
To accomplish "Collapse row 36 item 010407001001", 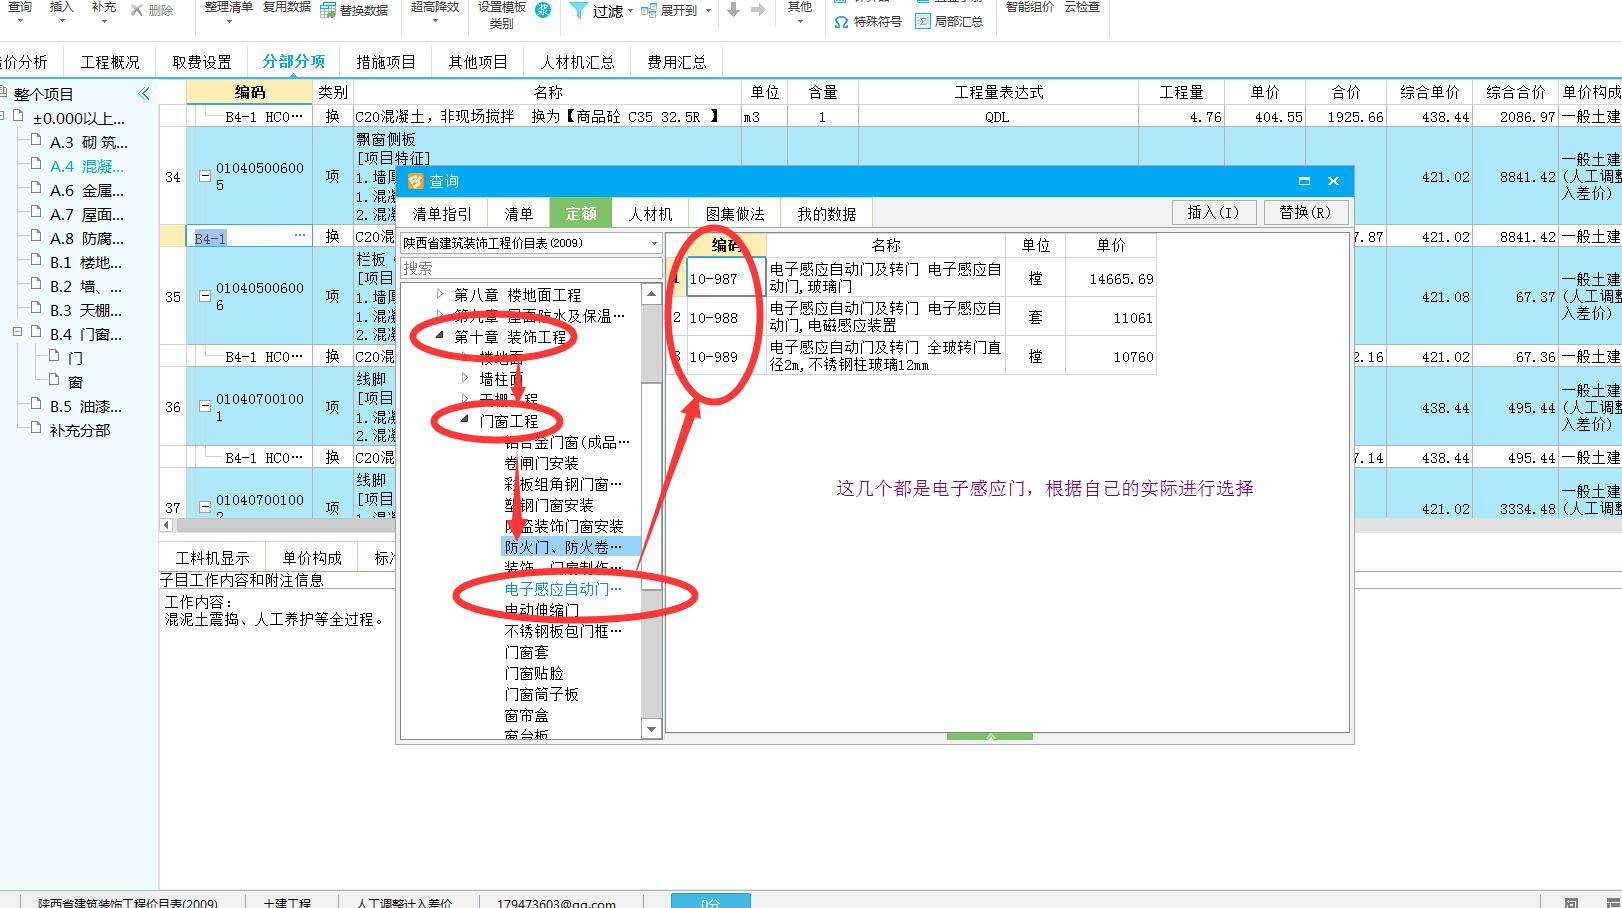I will pos(205,407).
